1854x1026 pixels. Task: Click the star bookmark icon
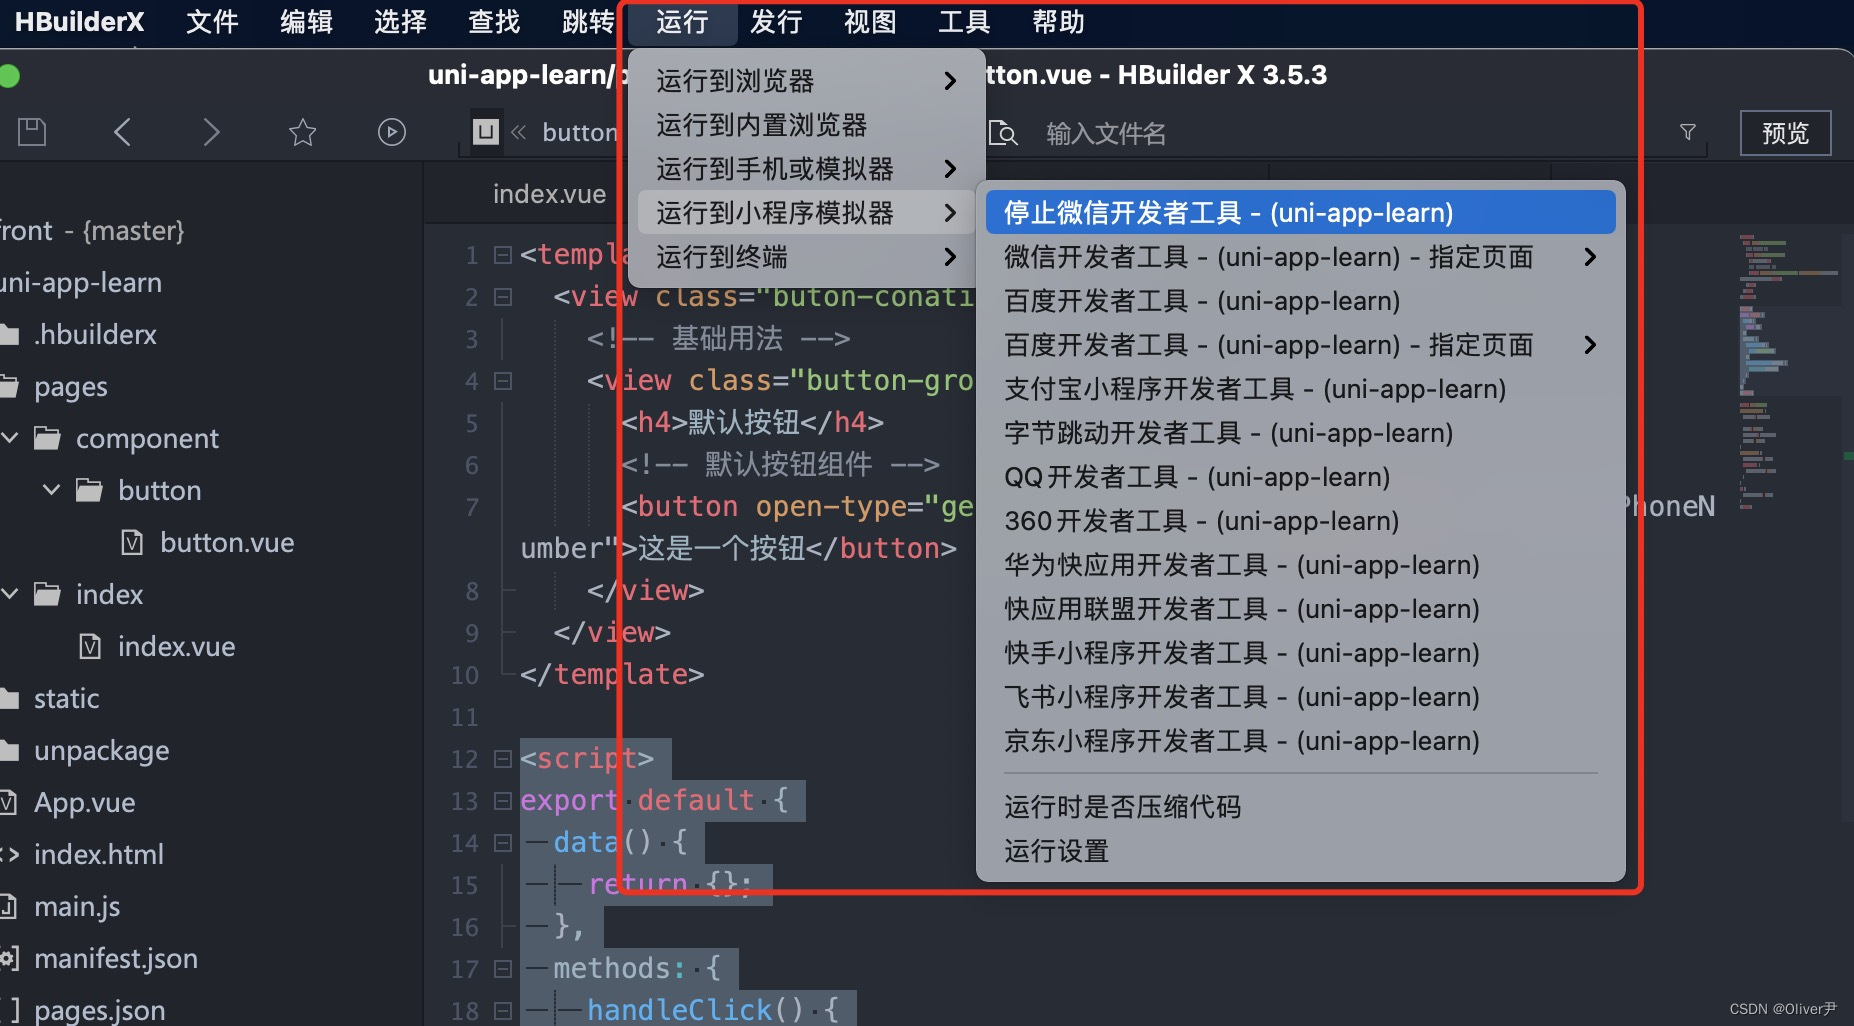tap(302, 132)
